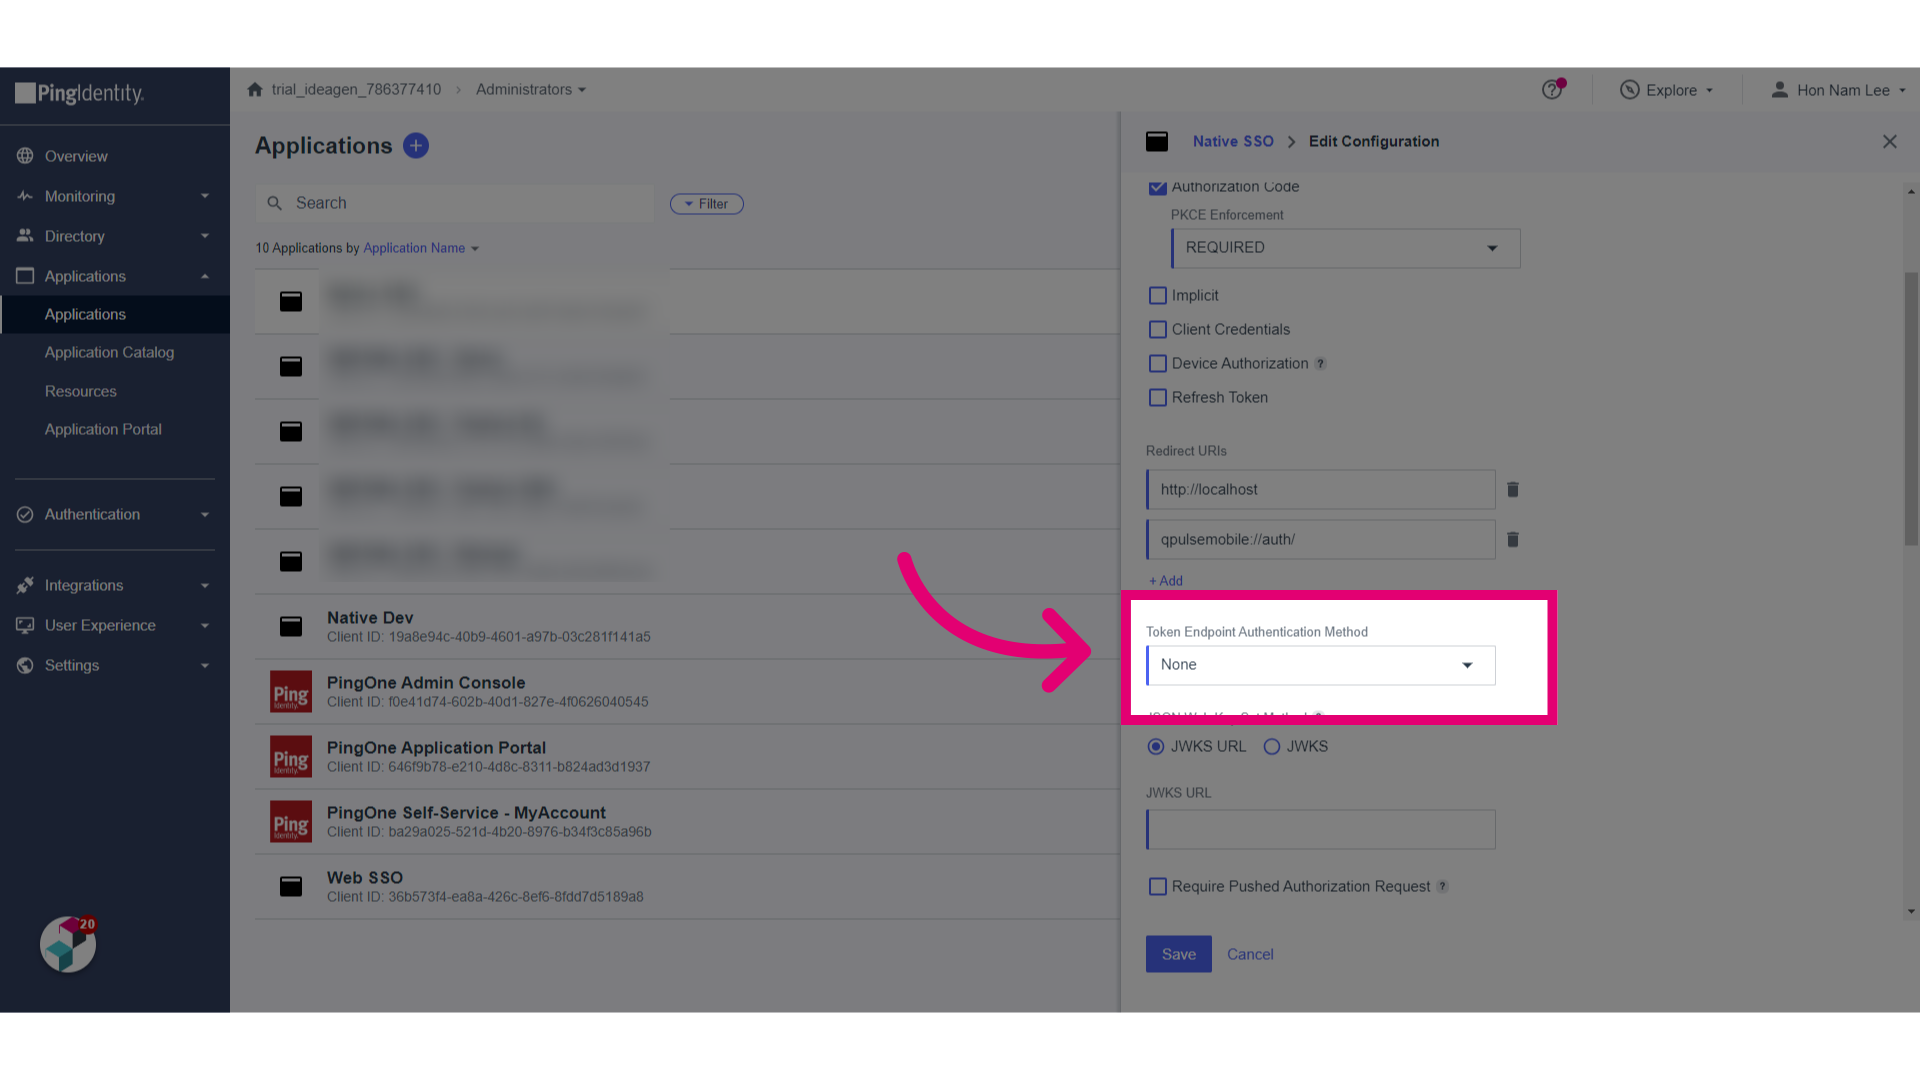Select the JWKS radio button

tap(1272, 747)
